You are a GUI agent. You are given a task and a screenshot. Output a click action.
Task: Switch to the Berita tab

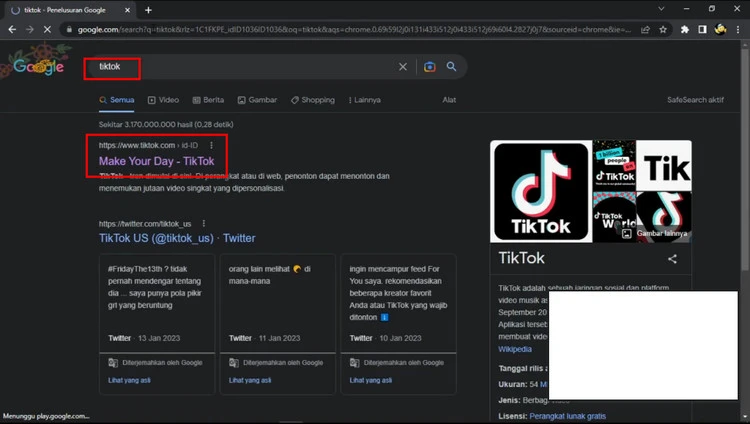click(208, 100)
